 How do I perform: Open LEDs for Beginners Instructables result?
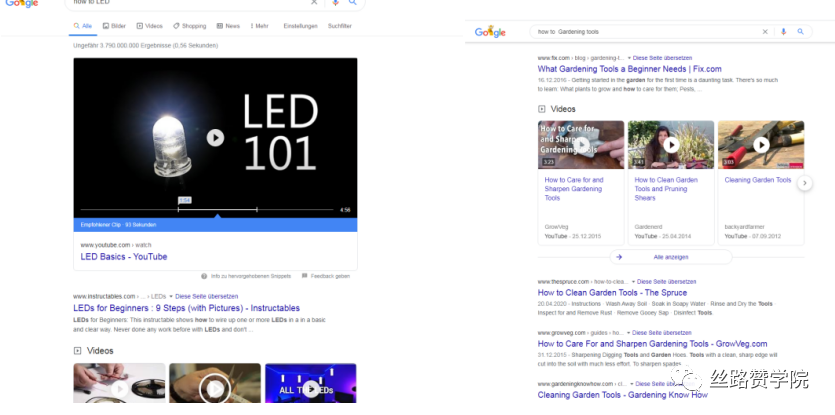point(186,308)
